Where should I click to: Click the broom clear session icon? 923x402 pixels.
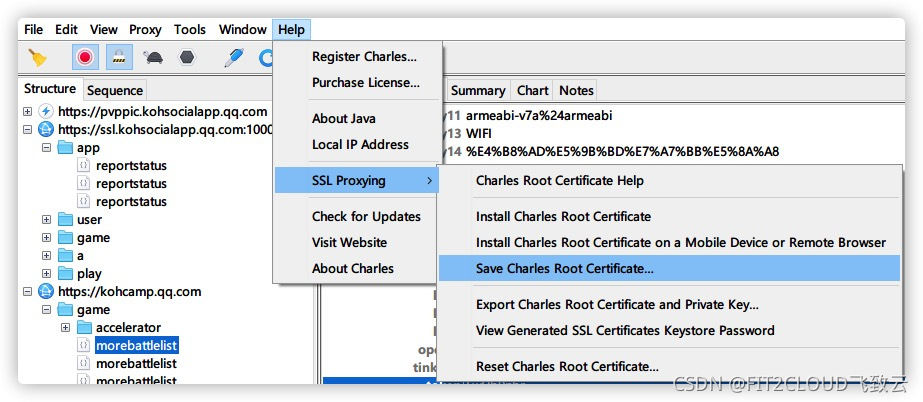pos(38,57)
